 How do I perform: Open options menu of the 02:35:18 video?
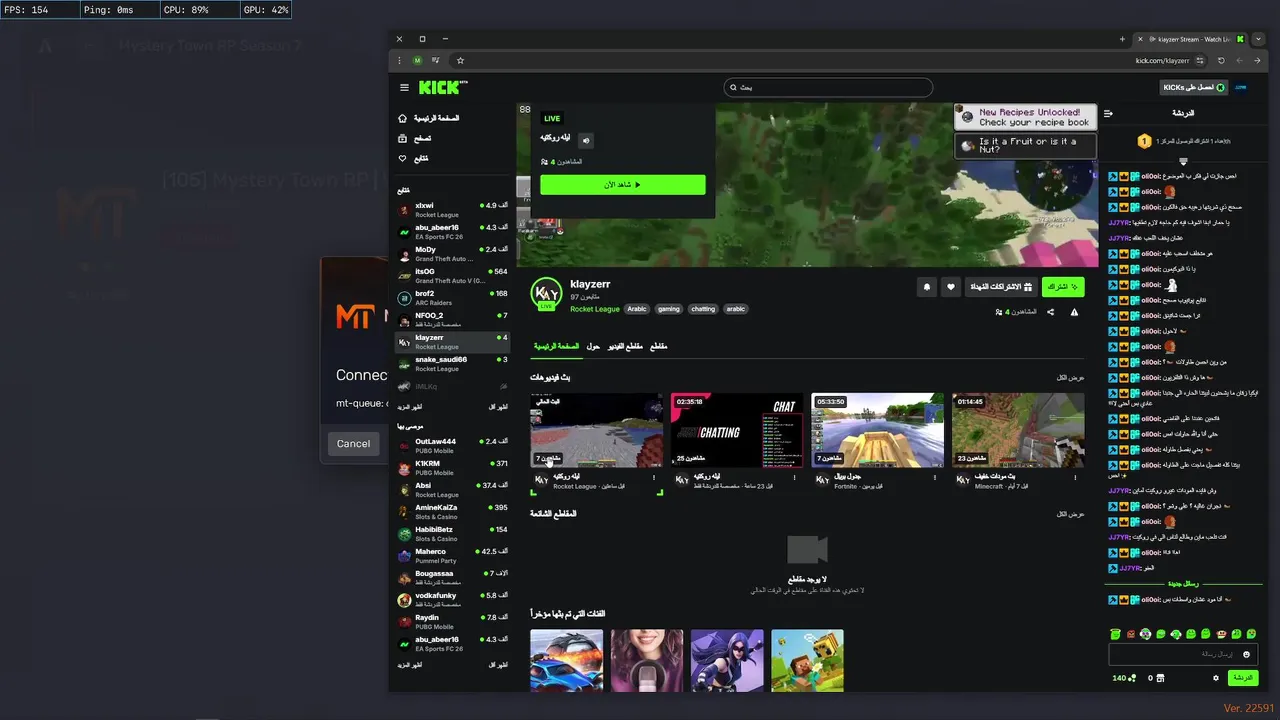(795, 477)
